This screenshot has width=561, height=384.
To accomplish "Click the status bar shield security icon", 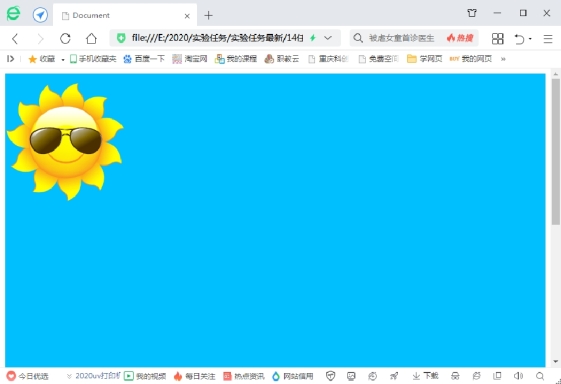I will [331, 376].
